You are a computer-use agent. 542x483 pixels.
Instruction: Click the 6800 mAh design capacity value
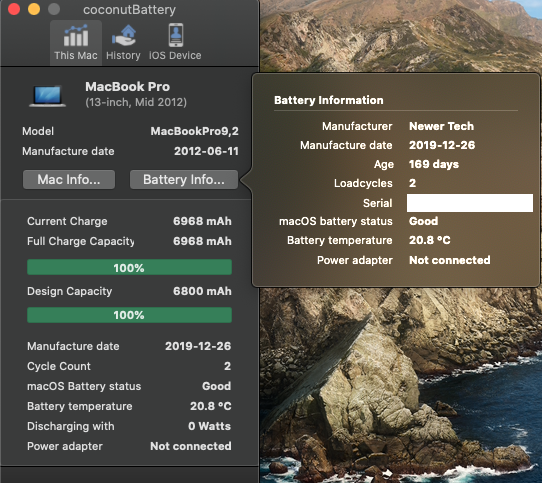tap(202, 291)
